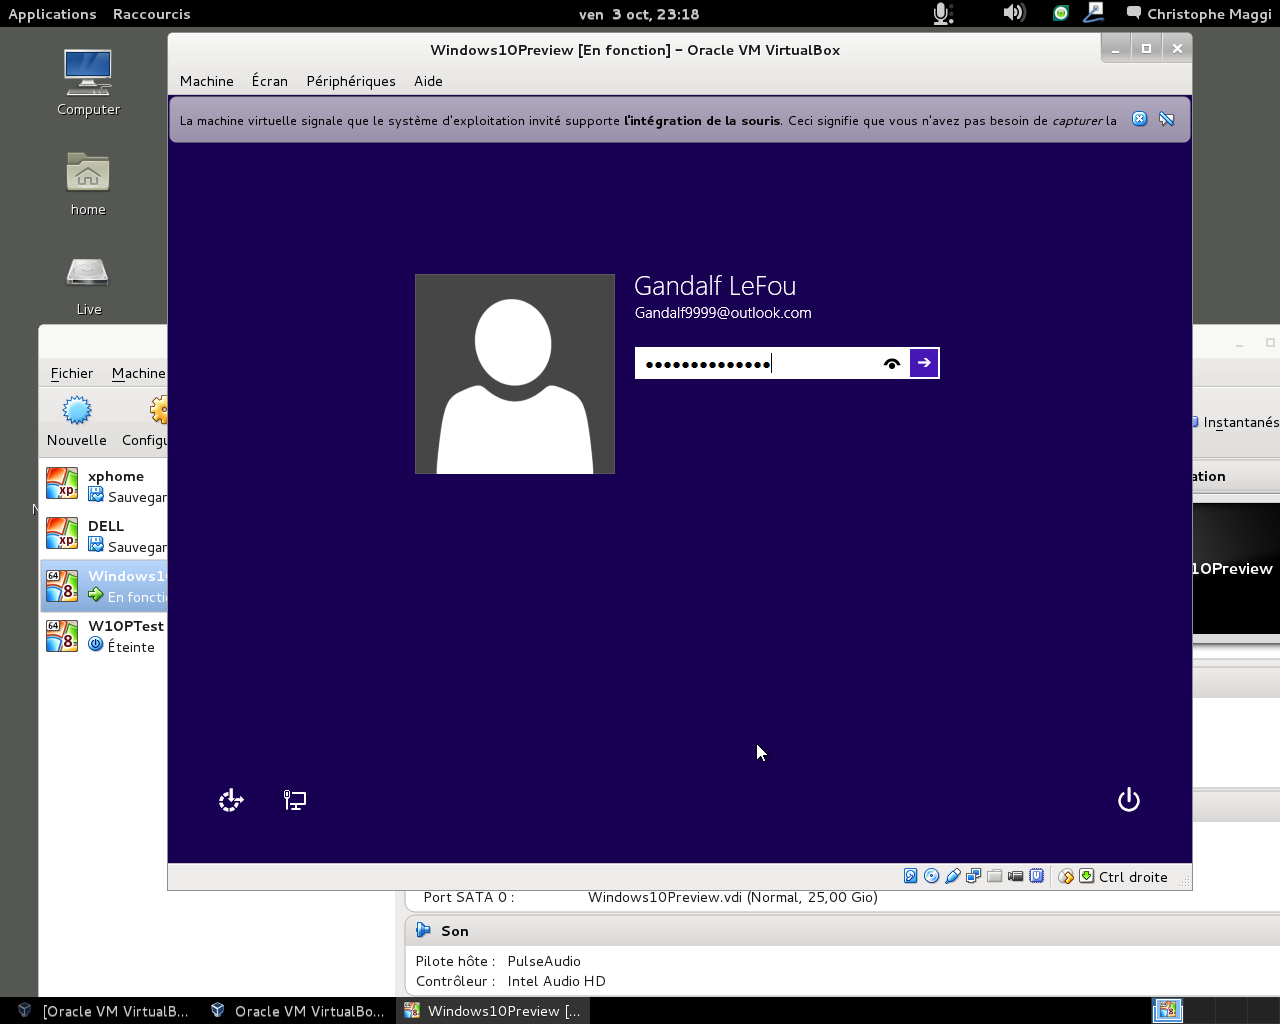Click the Éteinte status of W10PTest

(131, 647)
